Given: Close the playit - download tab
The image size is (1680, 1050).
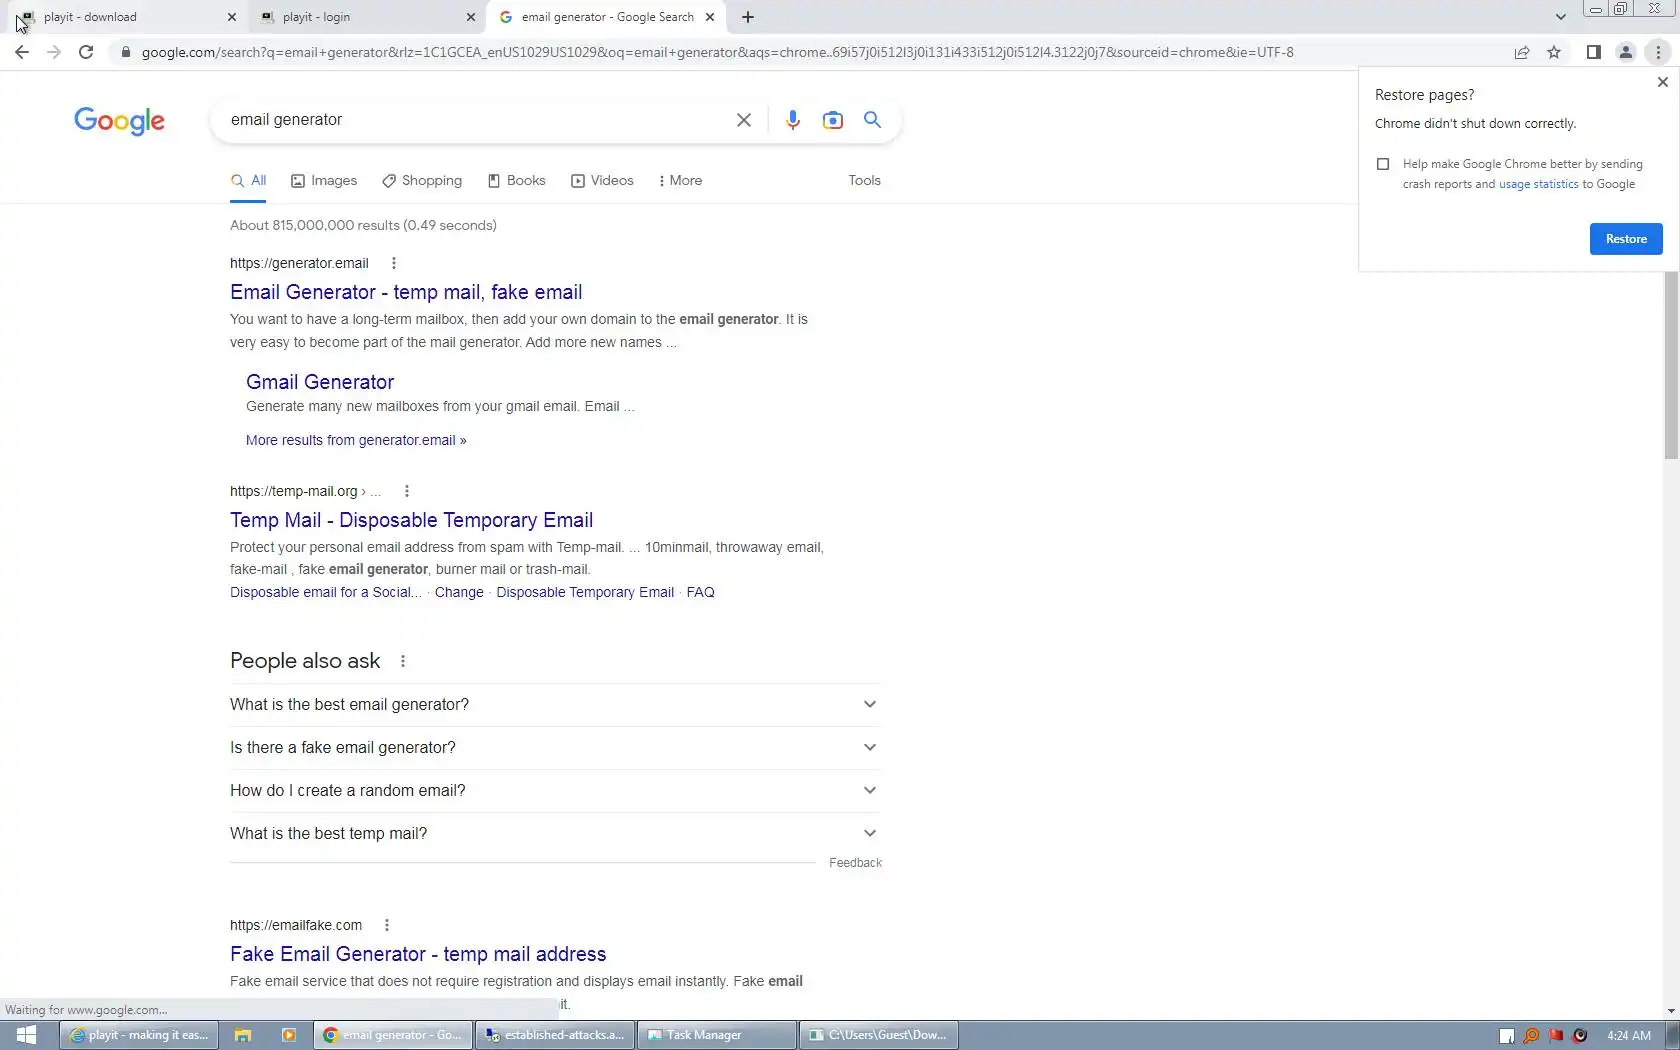Looking at the screenshot, I should 232,17.
